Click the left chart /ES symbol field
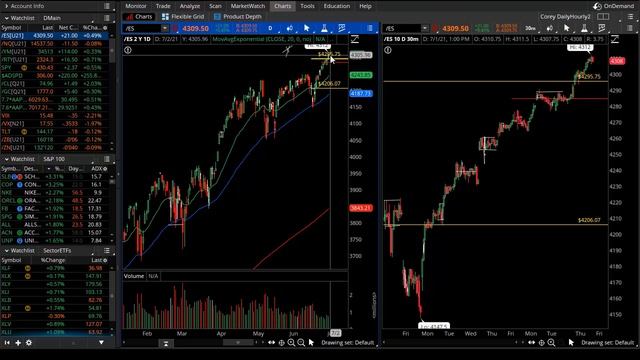Screen dimensions: 640x360 pyautogui.click(x=142, y=28)
